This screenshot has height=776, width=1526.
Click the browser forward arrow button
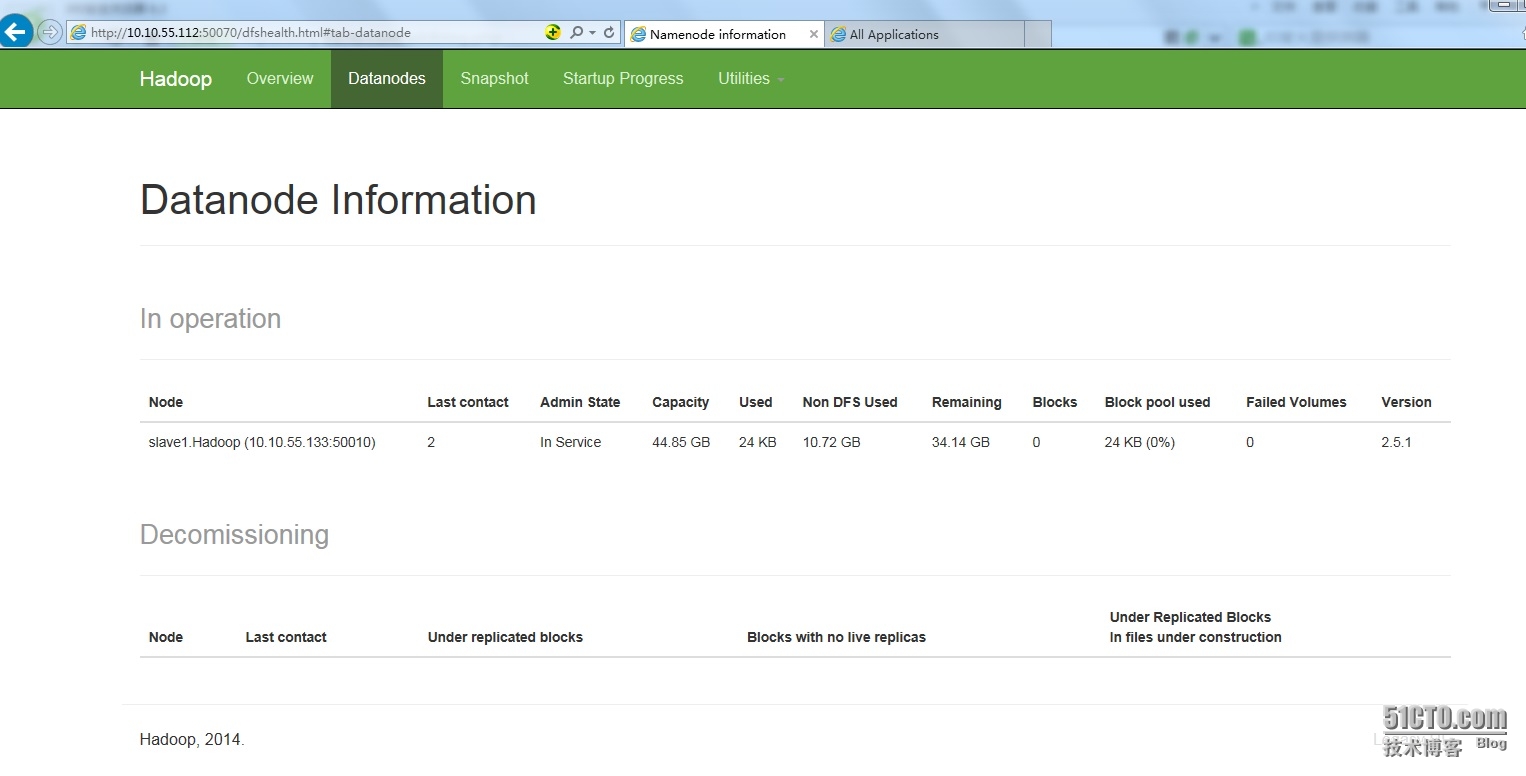tap(49, 32)
